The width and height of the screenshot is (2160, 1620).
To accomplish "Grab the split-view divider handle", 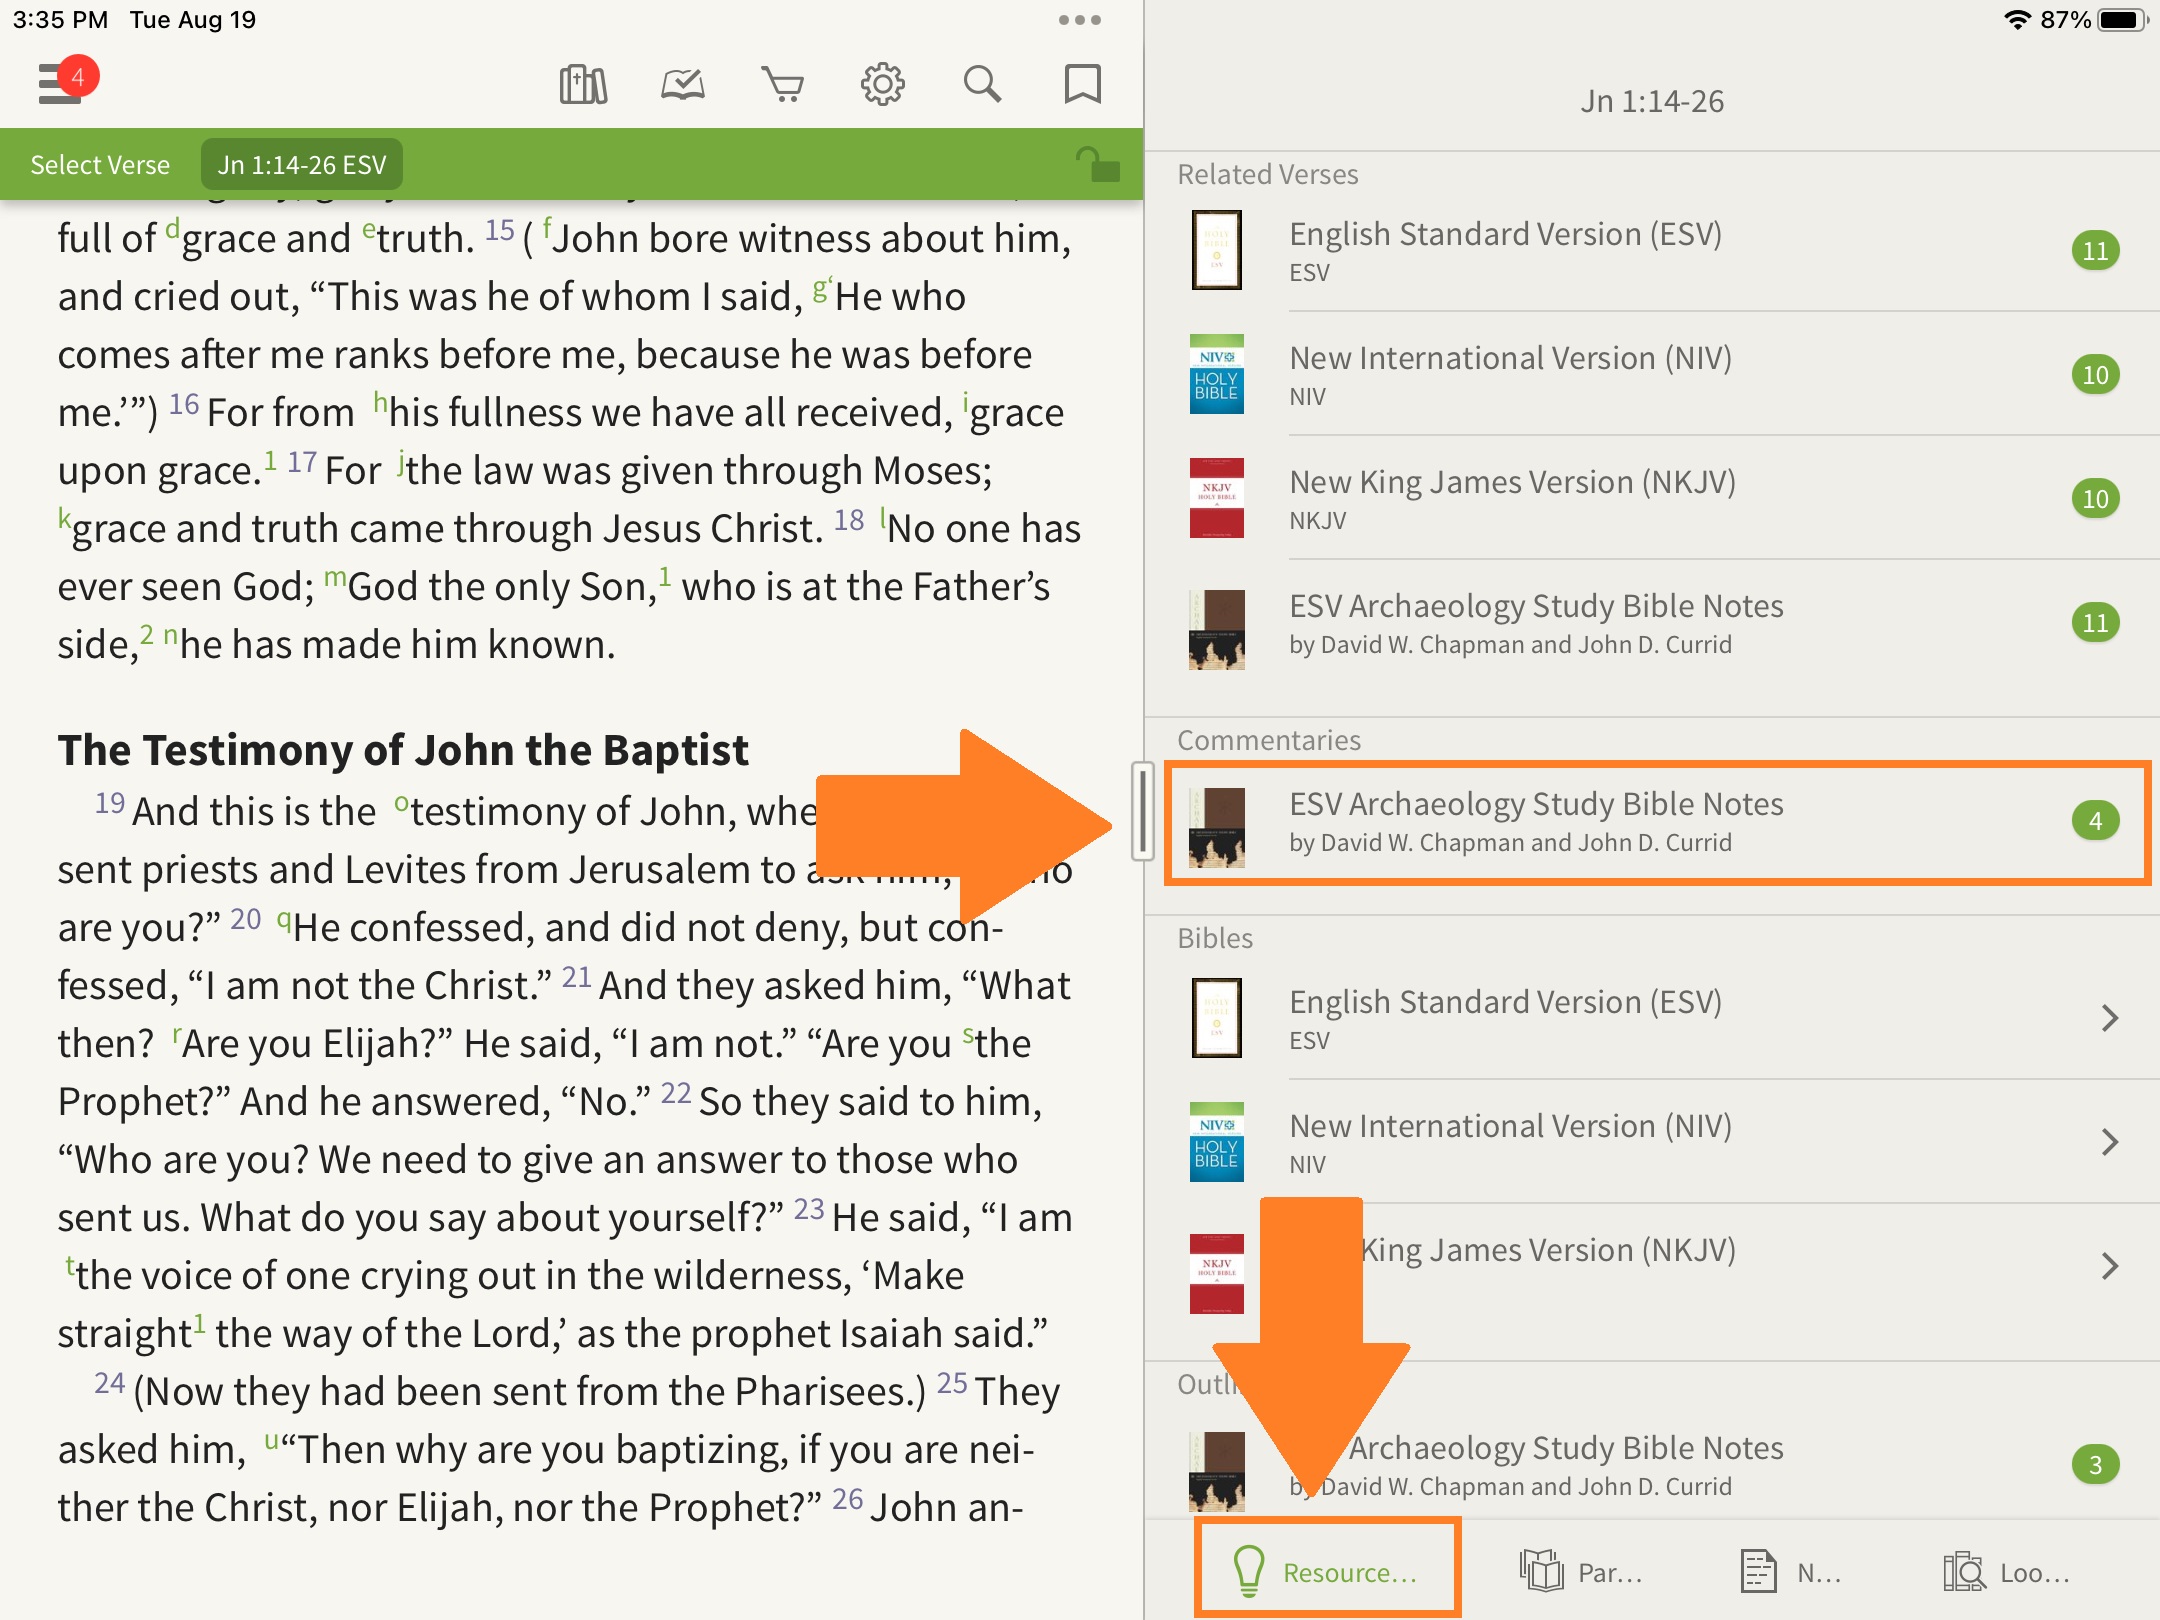I will (1143, 810).
